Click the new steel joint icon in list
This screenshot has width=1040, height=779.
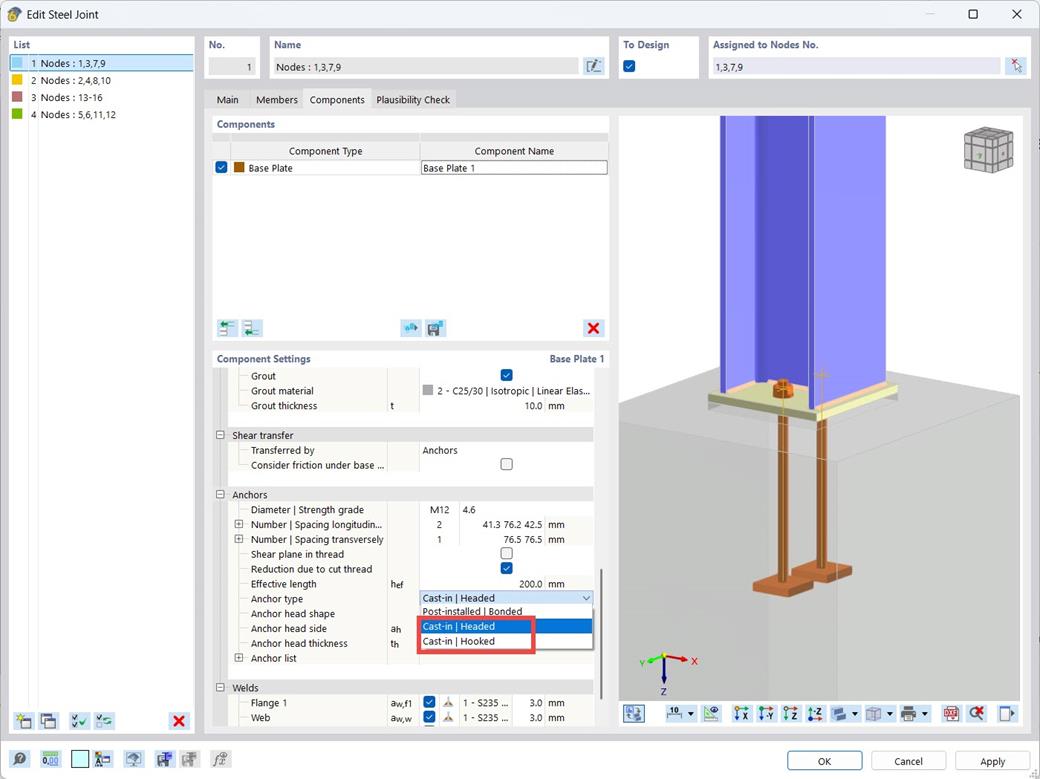point(24,721)
